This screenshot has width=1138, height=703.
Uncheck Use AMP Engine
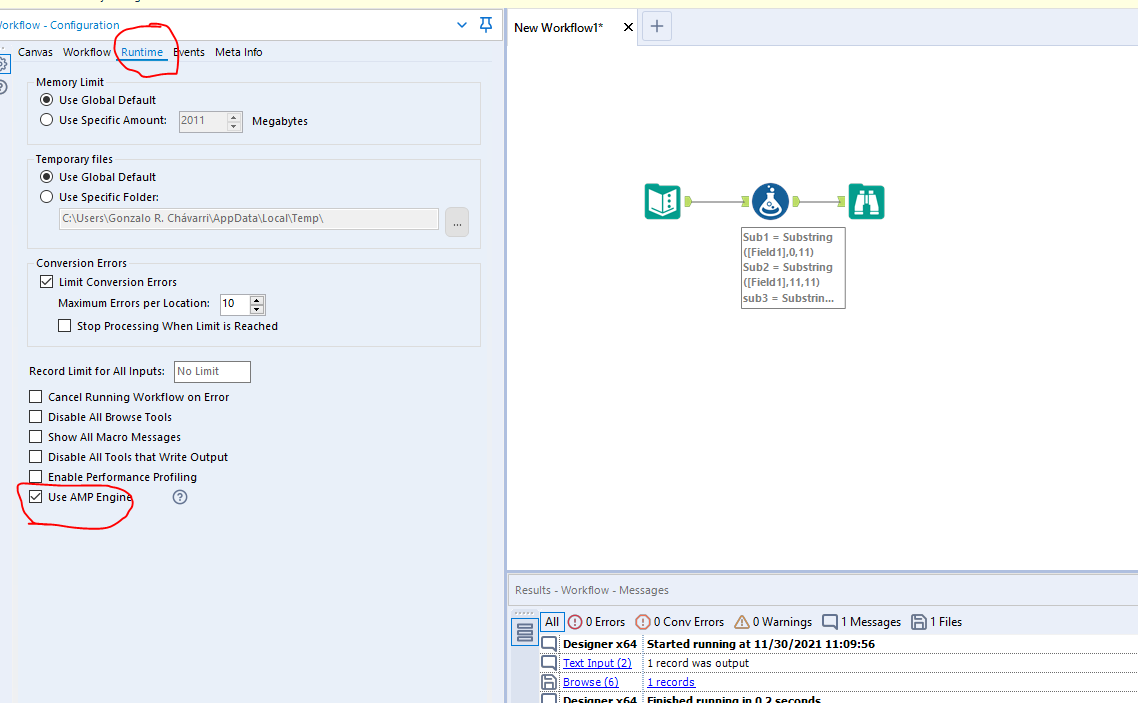point(36,497)
